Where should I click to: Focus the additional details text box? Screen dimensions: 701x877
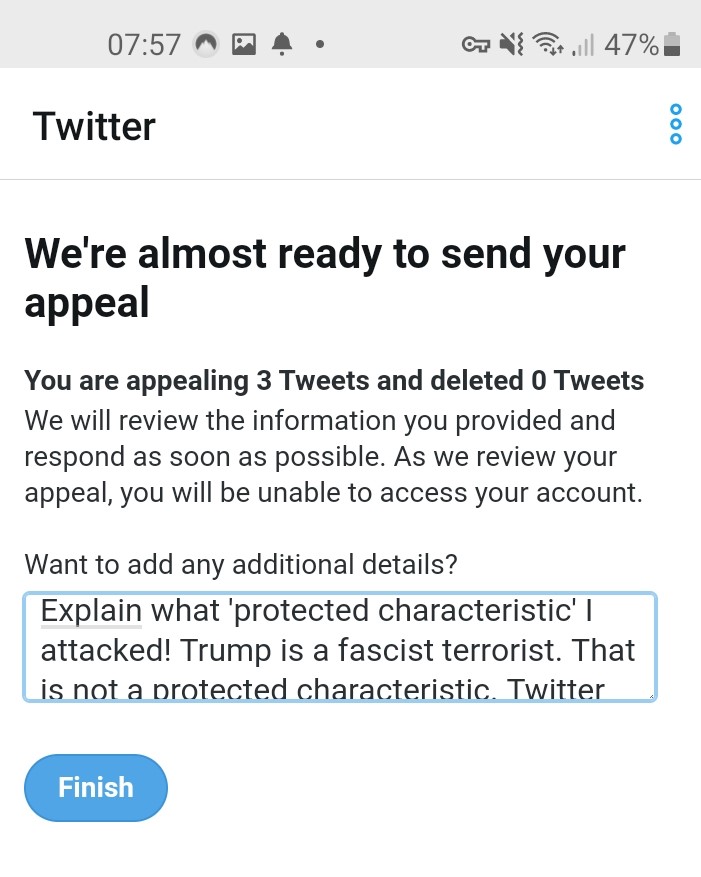point(340,648)
